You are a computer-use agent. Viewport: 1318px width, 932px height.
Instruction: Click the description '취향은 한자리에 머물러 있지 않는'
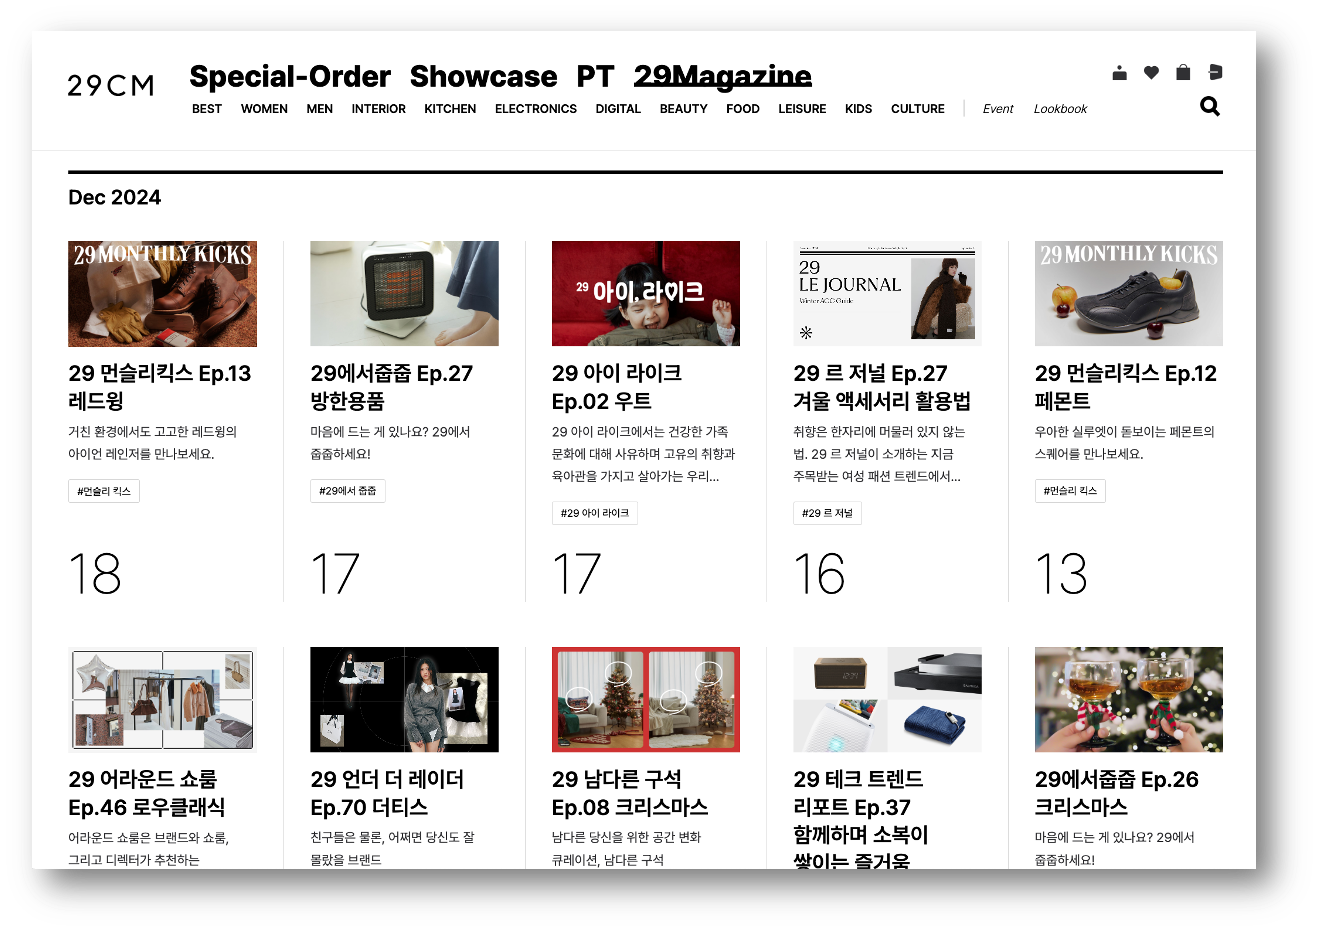879,432
